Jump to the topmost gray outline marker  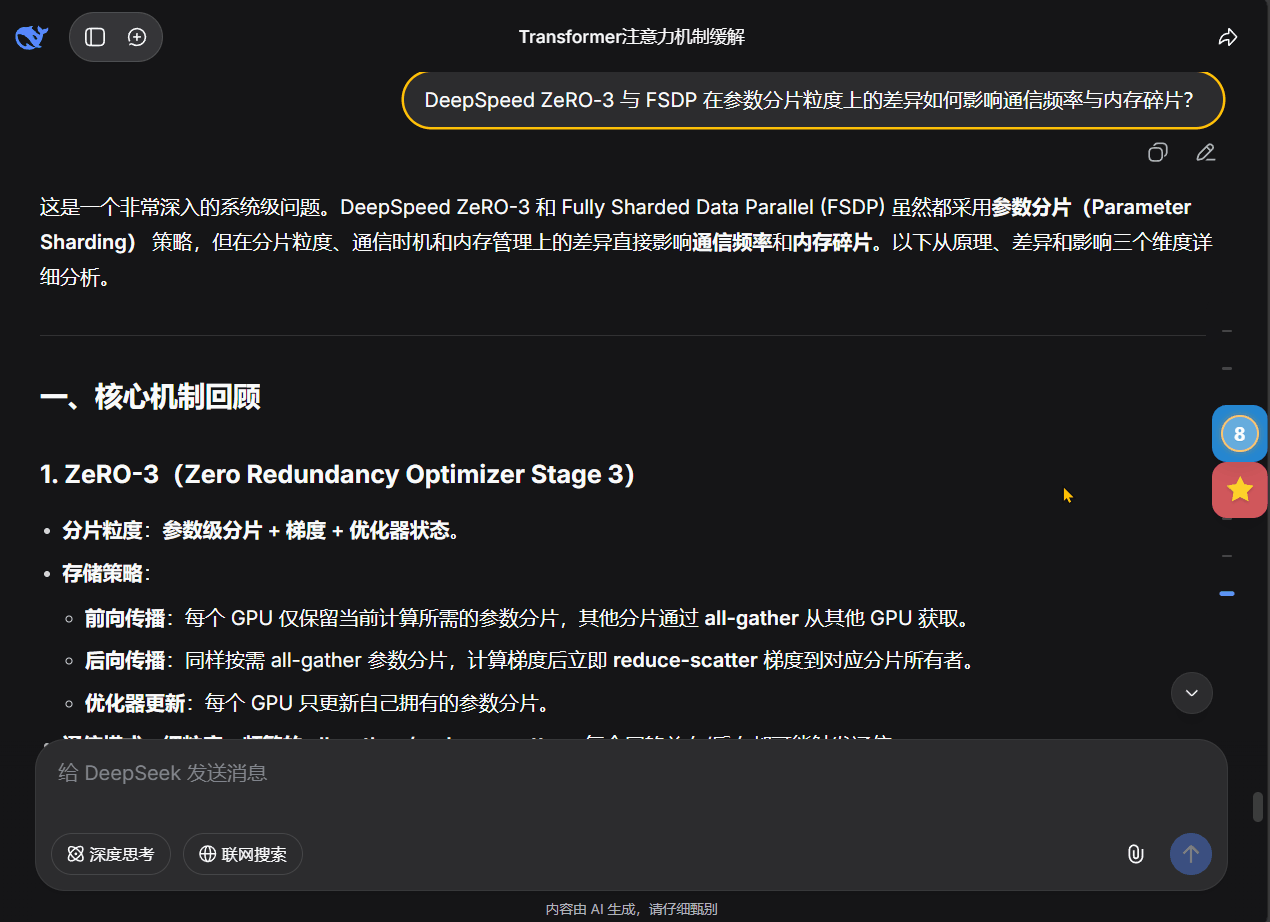click(1227, 331)
